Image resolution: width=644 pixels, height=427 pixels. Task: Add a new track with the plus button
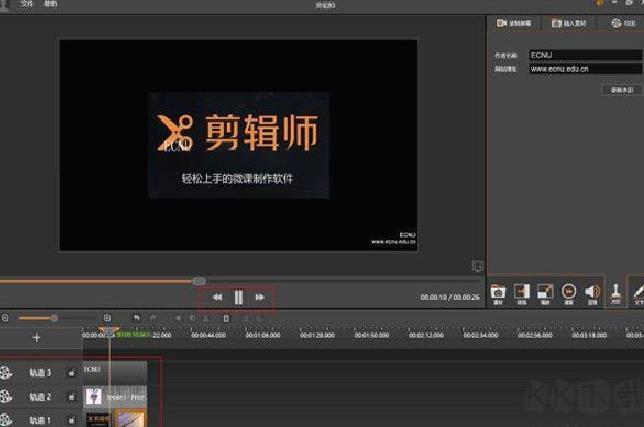coord(37,337)
